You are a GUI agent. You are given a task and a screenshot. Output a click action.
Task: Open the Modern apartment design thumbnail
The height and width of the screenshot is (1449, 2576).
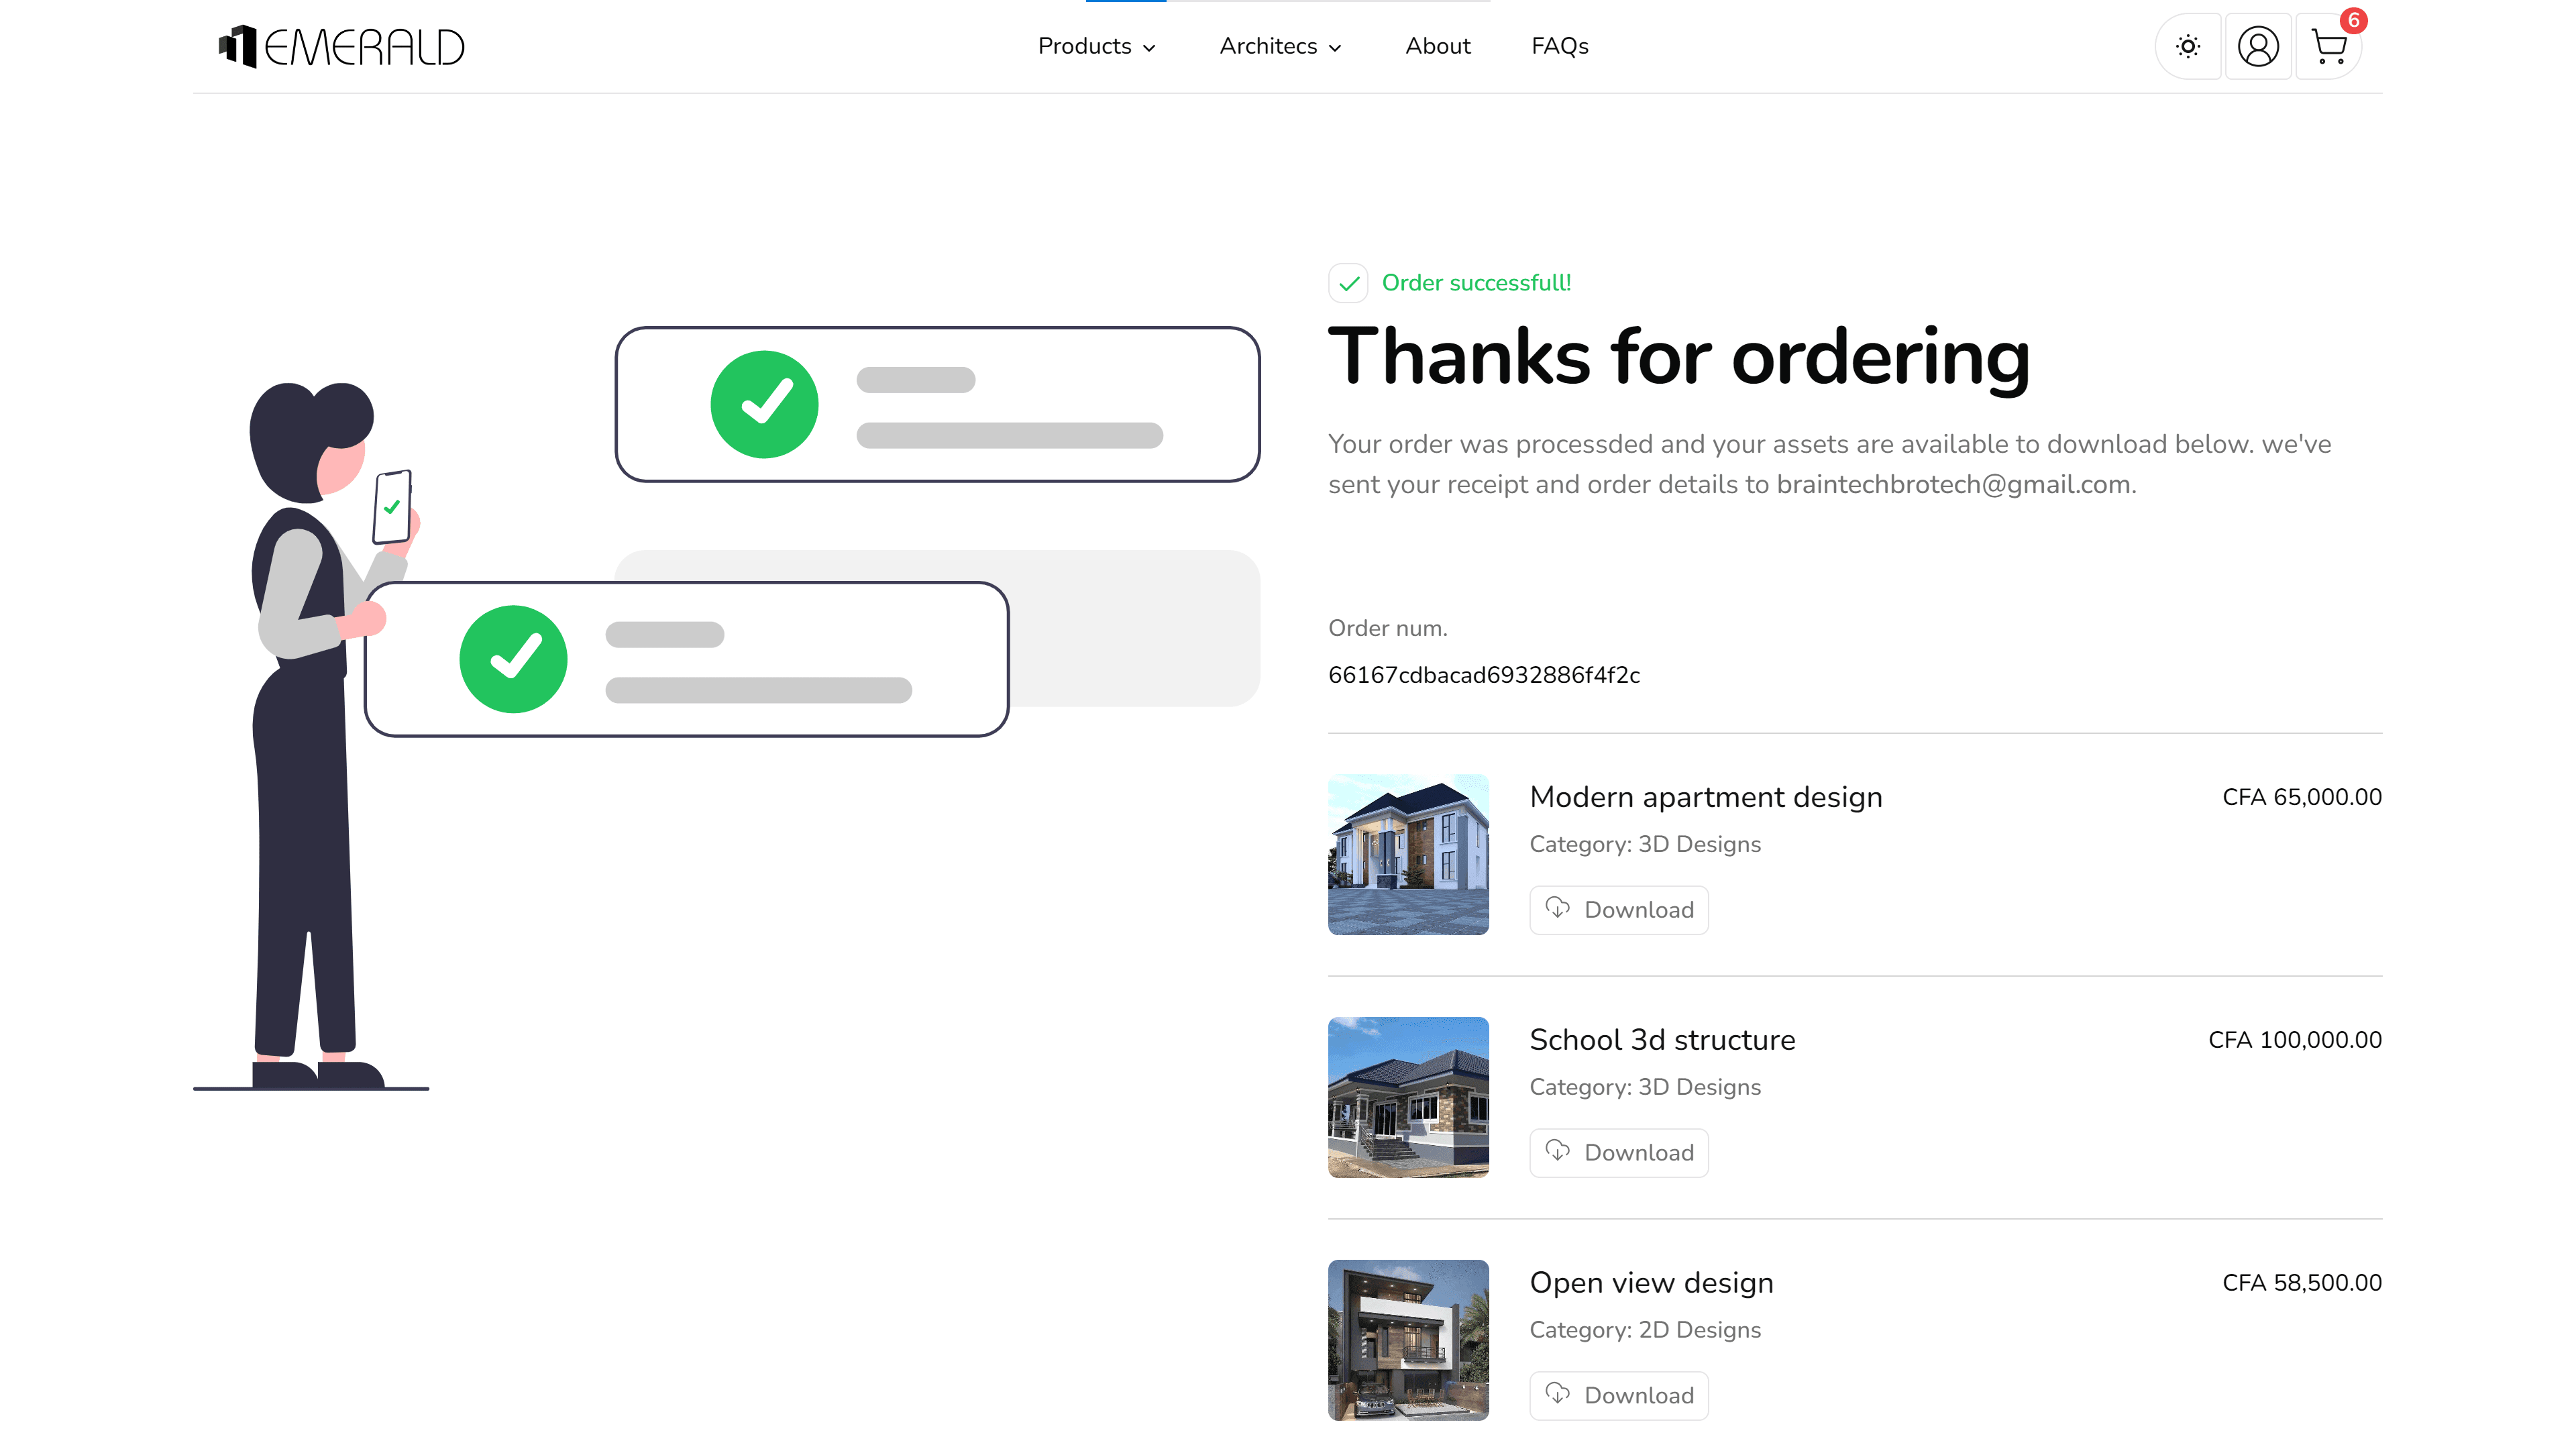coord(1408,854)
